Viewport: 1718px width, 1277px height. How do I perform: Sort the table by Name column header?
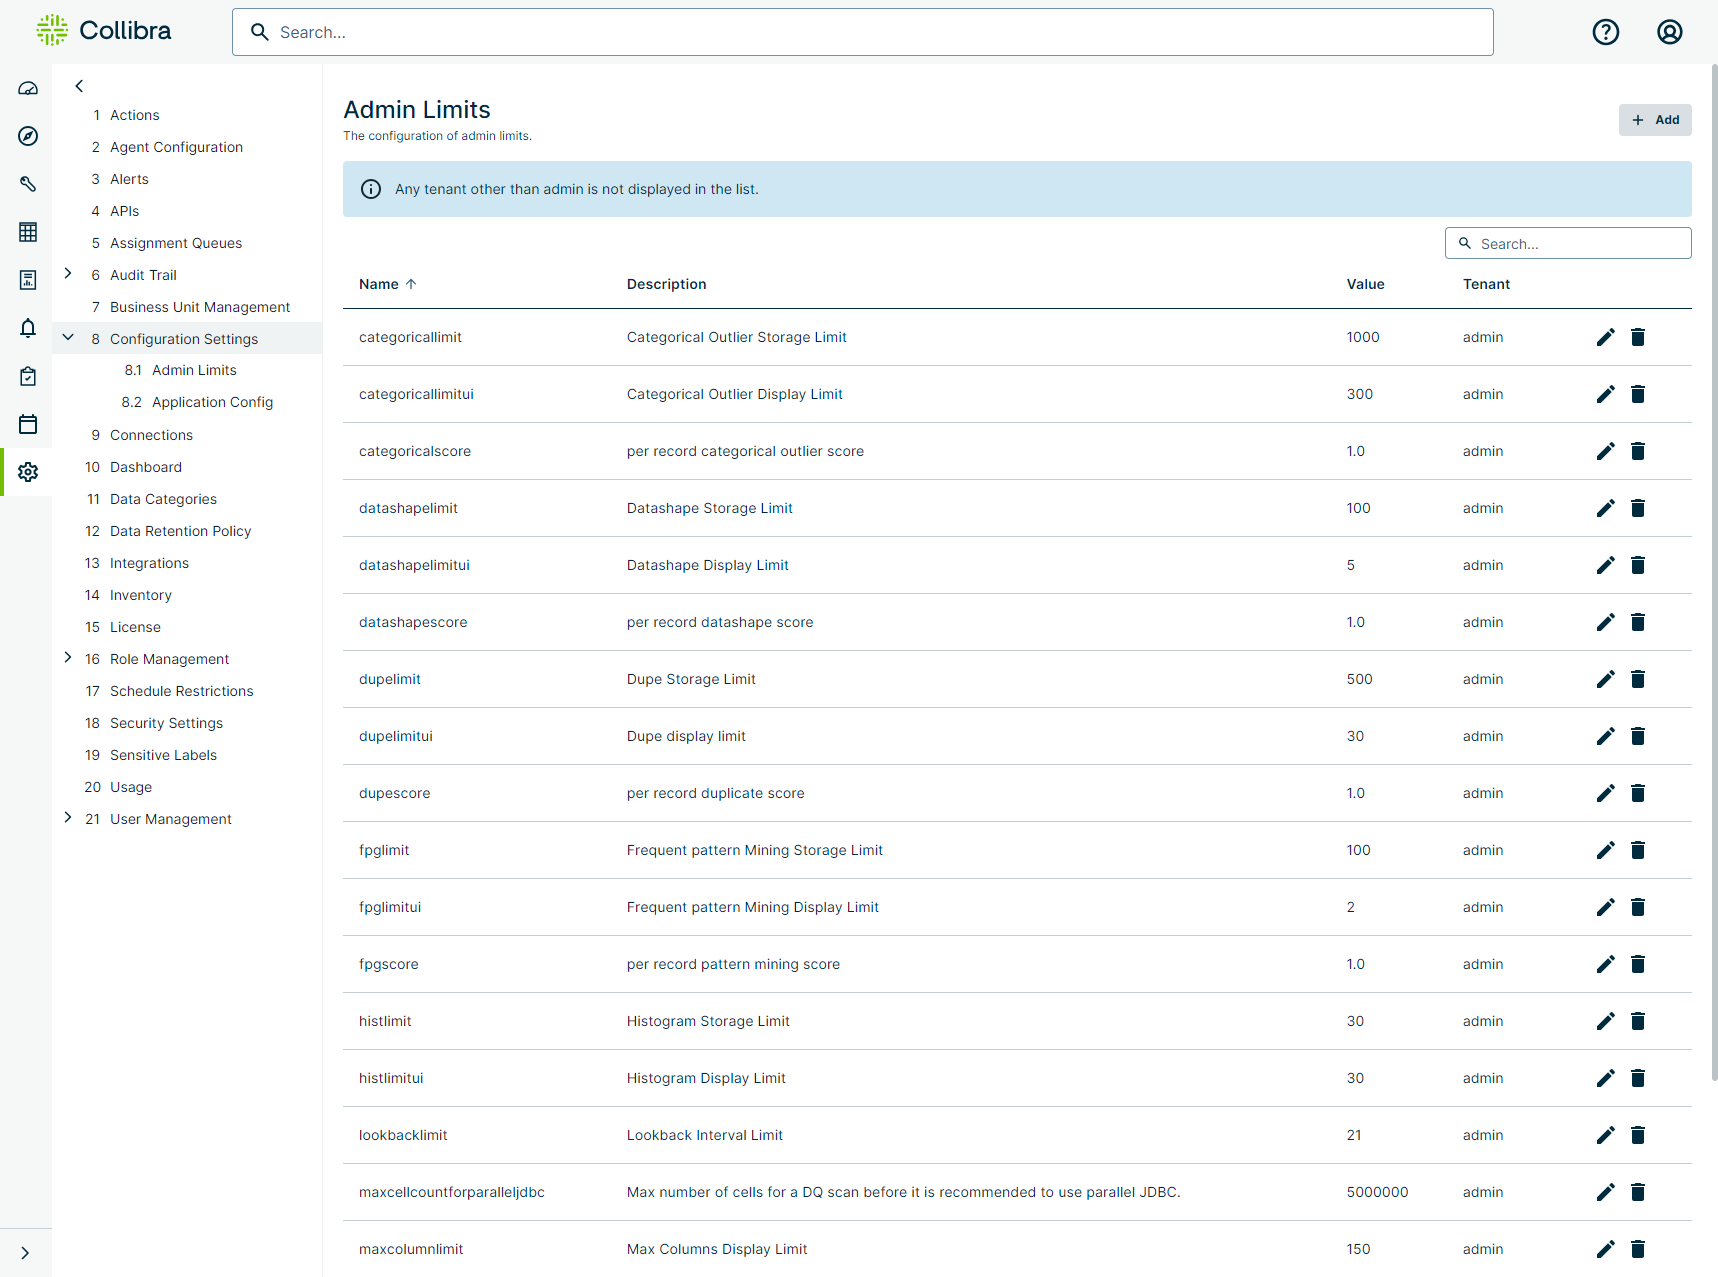[379, 284]
